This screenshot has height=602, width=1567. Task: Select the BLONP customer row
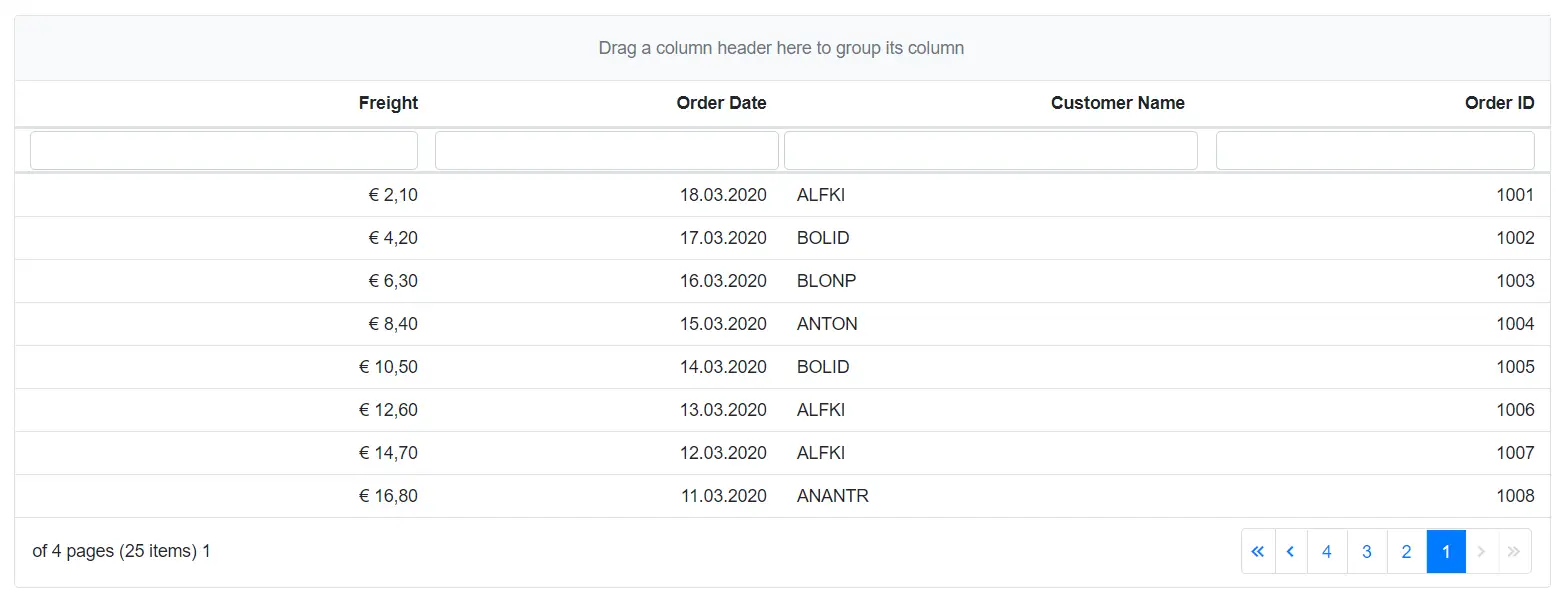click(x=781, y=281)
